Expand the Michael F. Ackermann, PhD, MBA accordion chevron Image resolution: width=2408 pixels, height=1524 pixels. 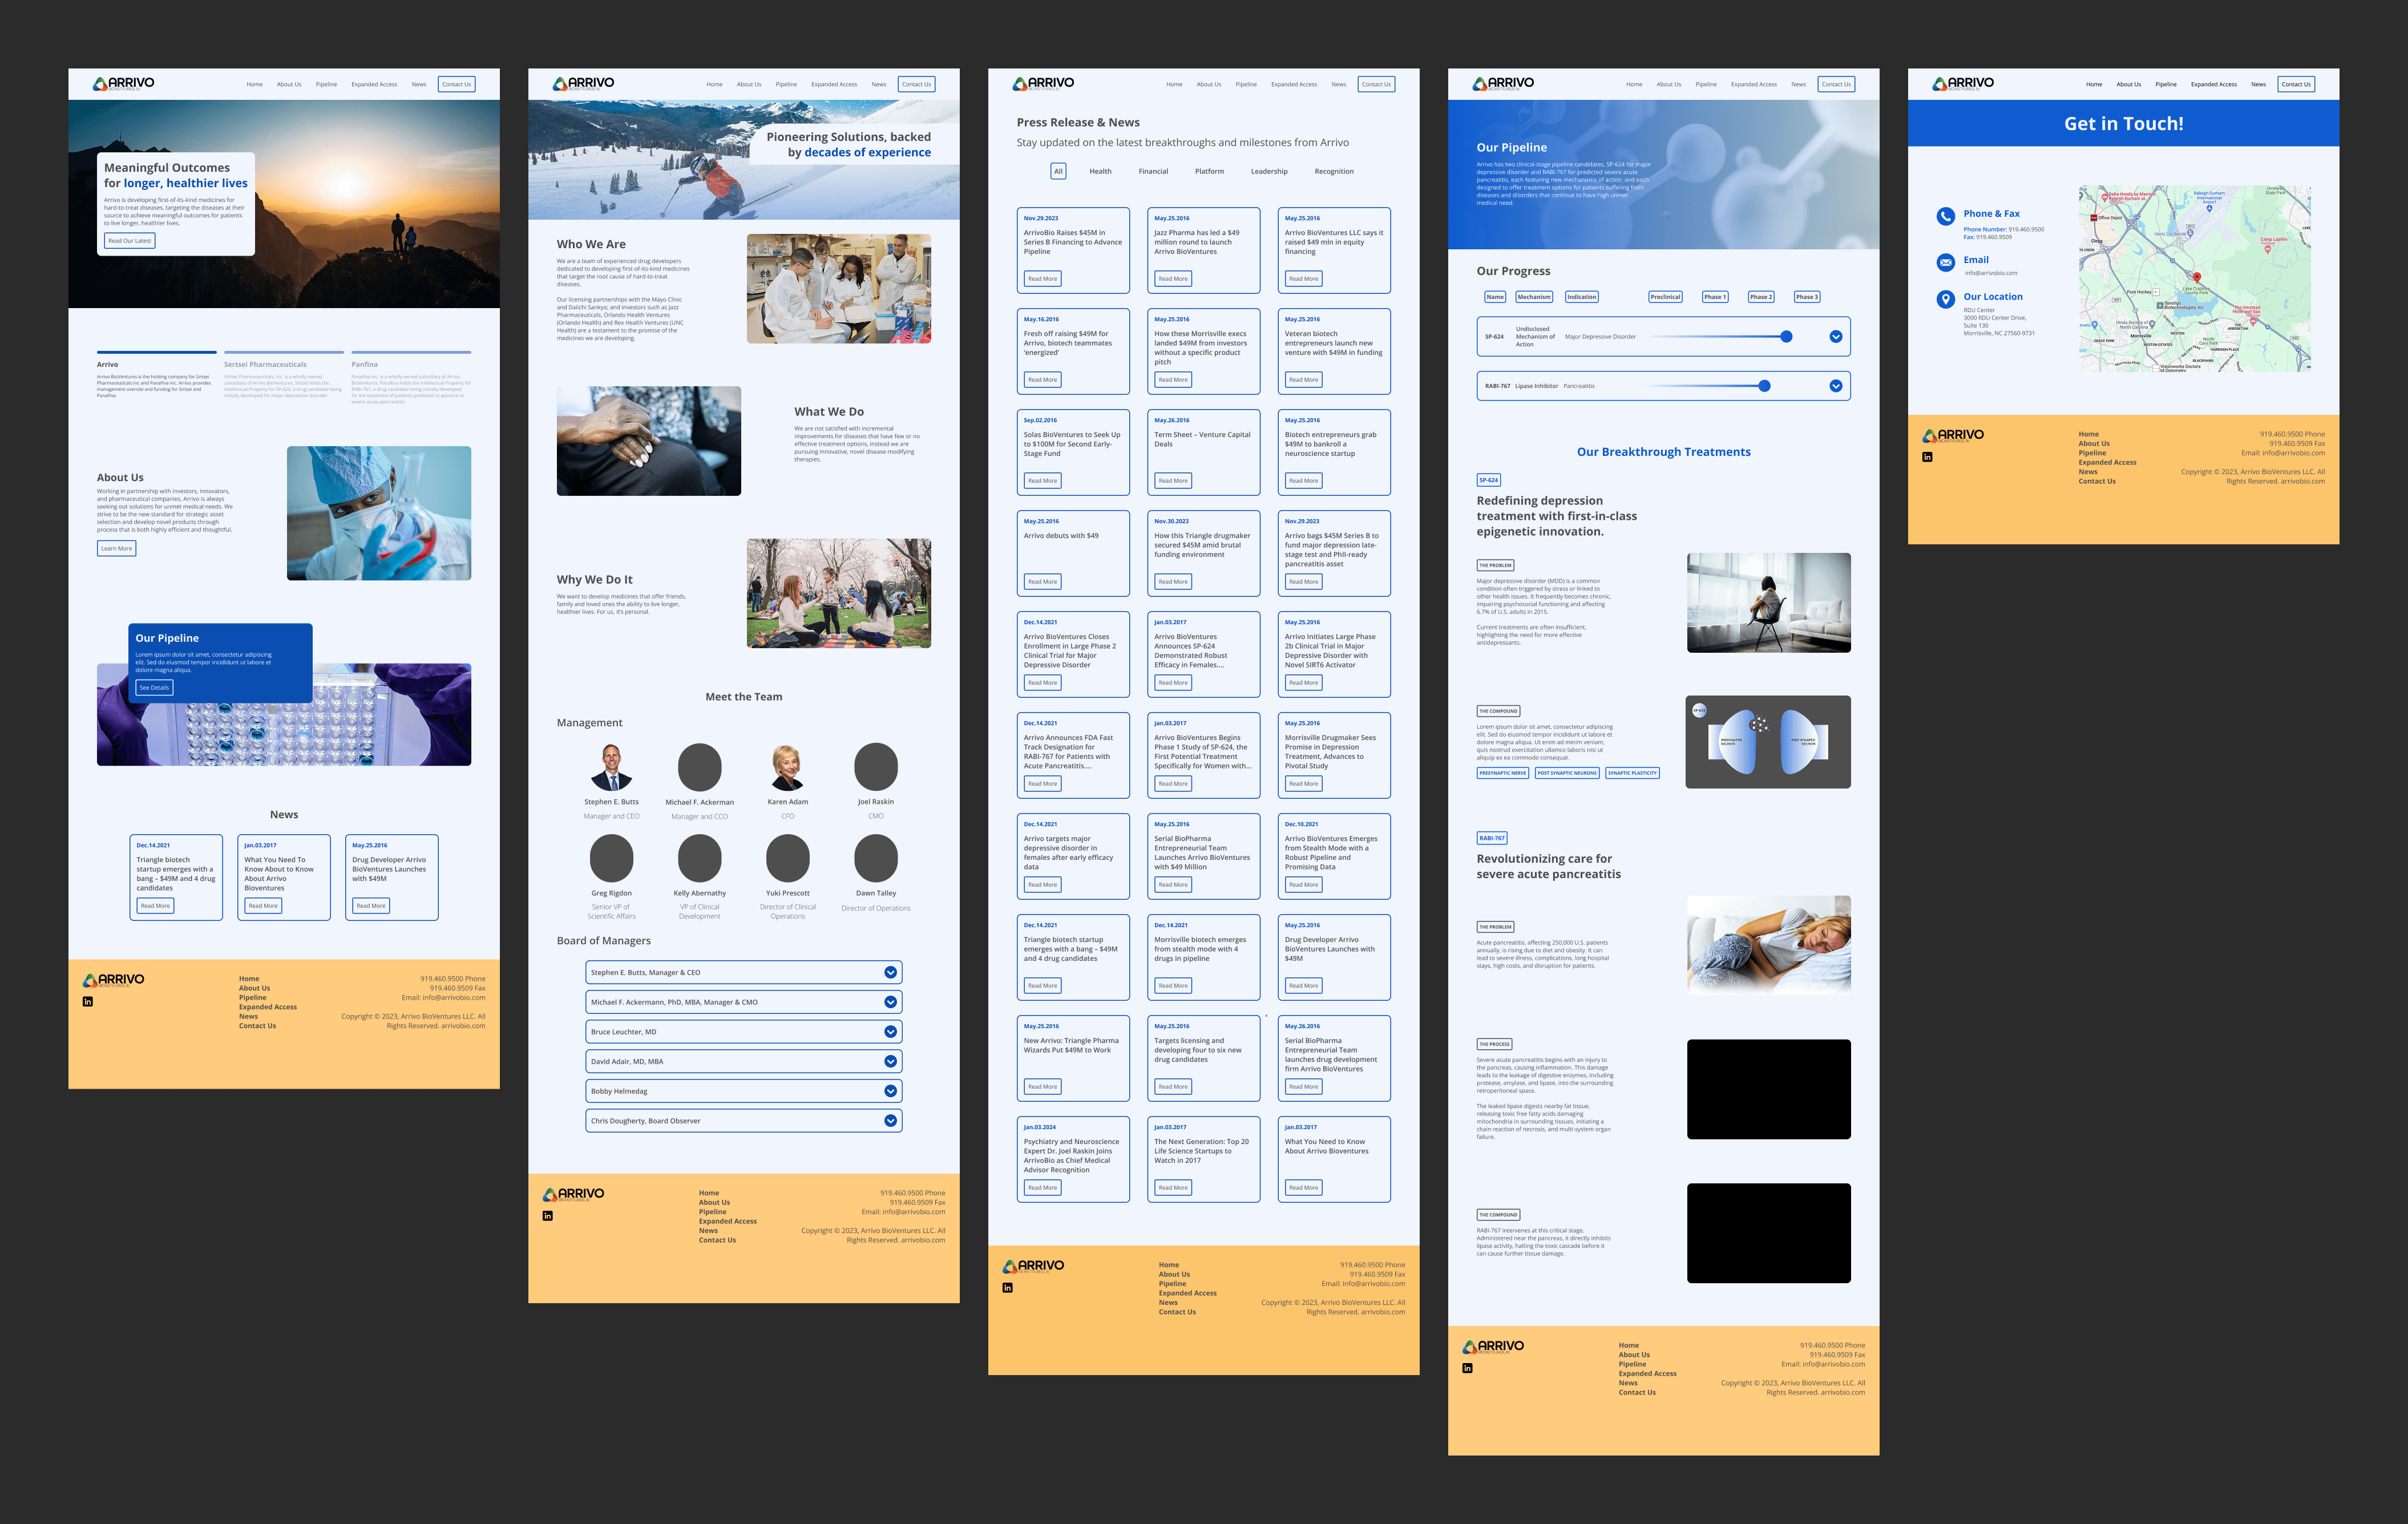[890, 1002]
